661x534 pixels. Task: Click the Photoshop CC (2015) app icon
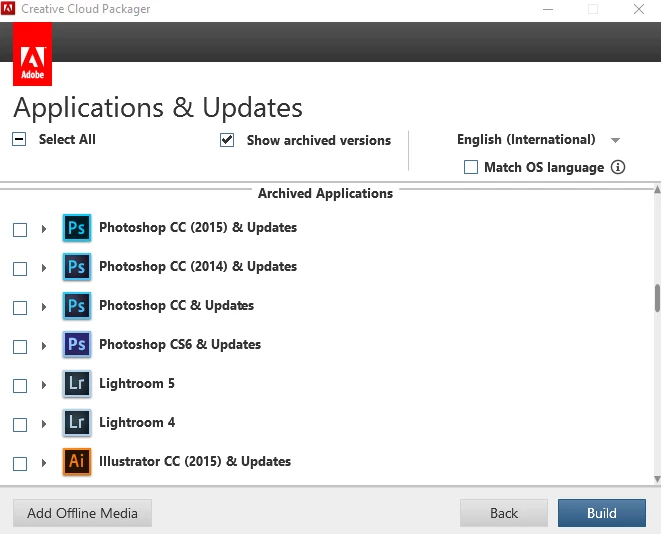pyautogui.click(x=77, y=228)
